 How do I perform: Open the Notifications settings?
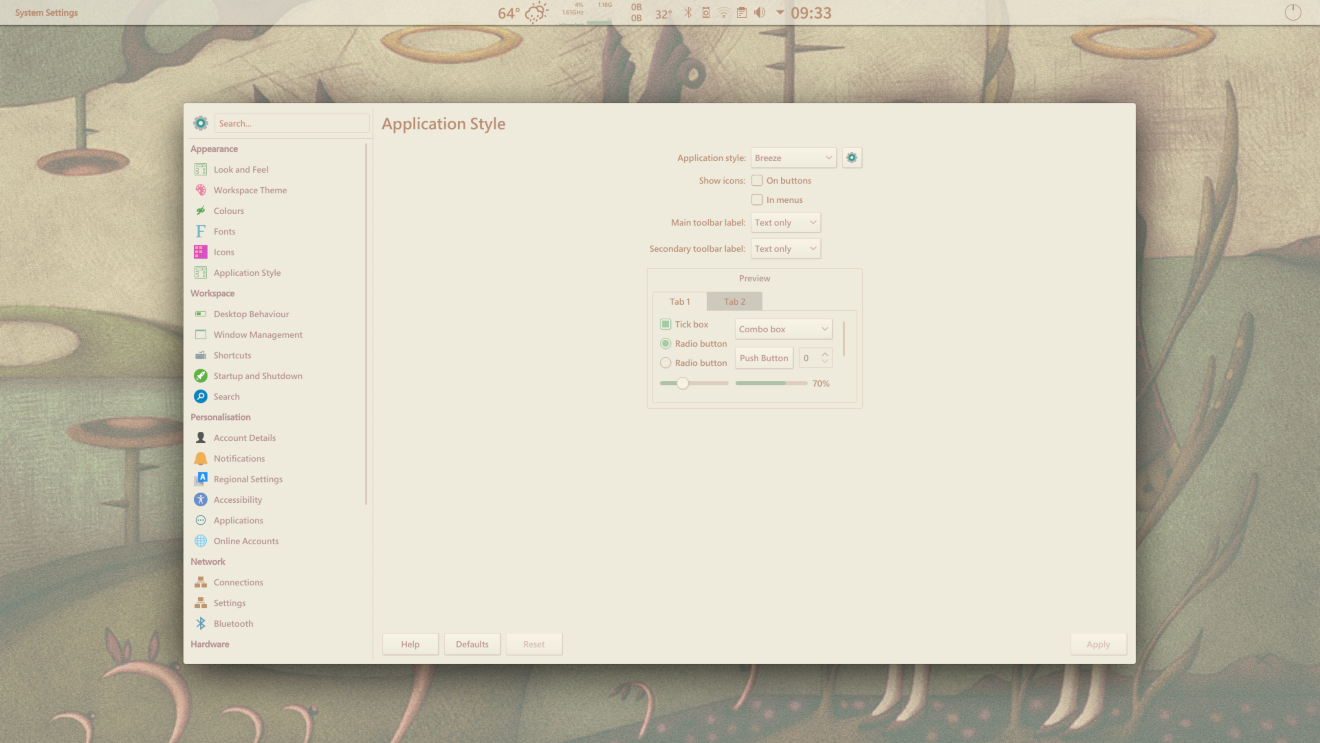tap(277, 458)
